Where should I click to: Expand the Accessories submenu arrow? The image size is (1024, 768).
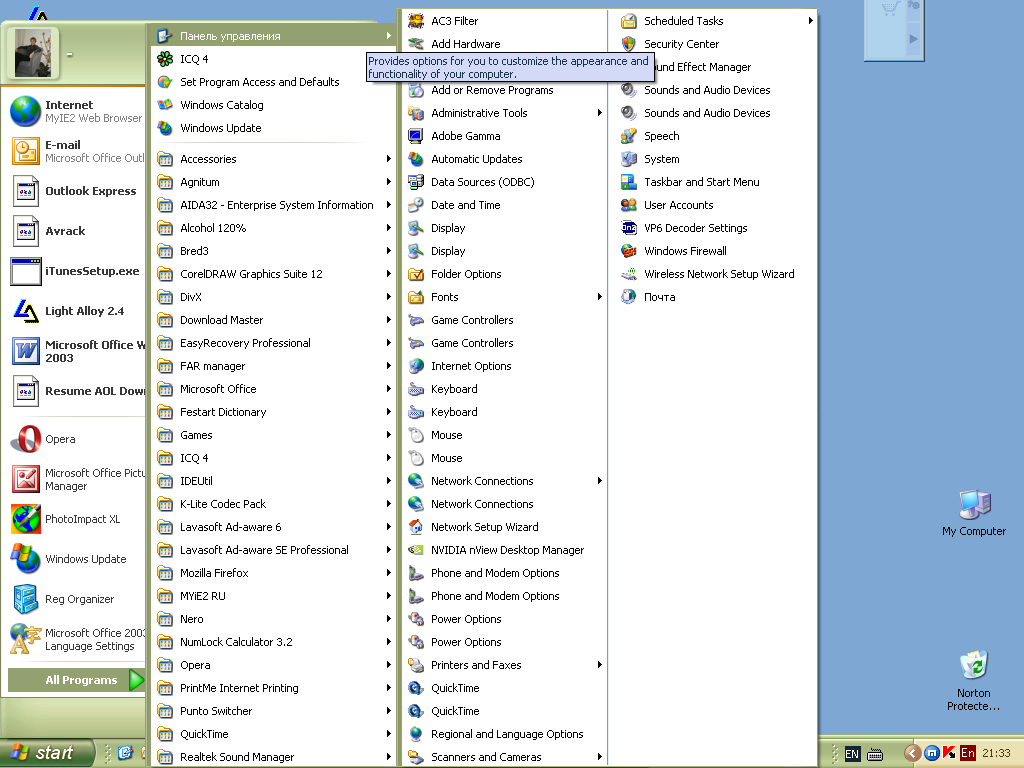(389, 159)
